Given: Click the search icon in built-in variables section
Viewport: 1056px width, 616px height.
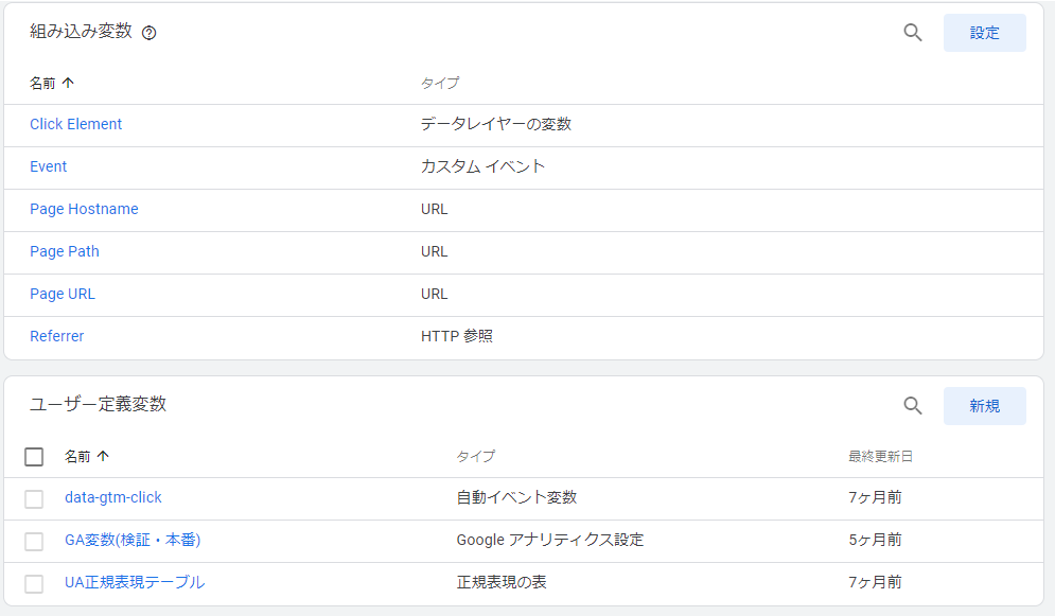Looking at the screenshot, I should 912,32.
